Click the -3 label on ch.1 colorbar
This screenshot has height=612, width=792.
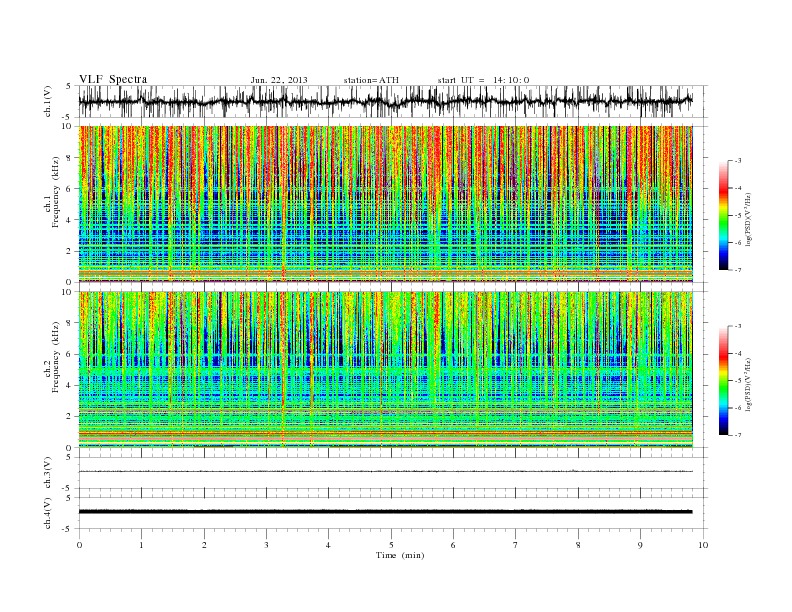pos(738,161)
